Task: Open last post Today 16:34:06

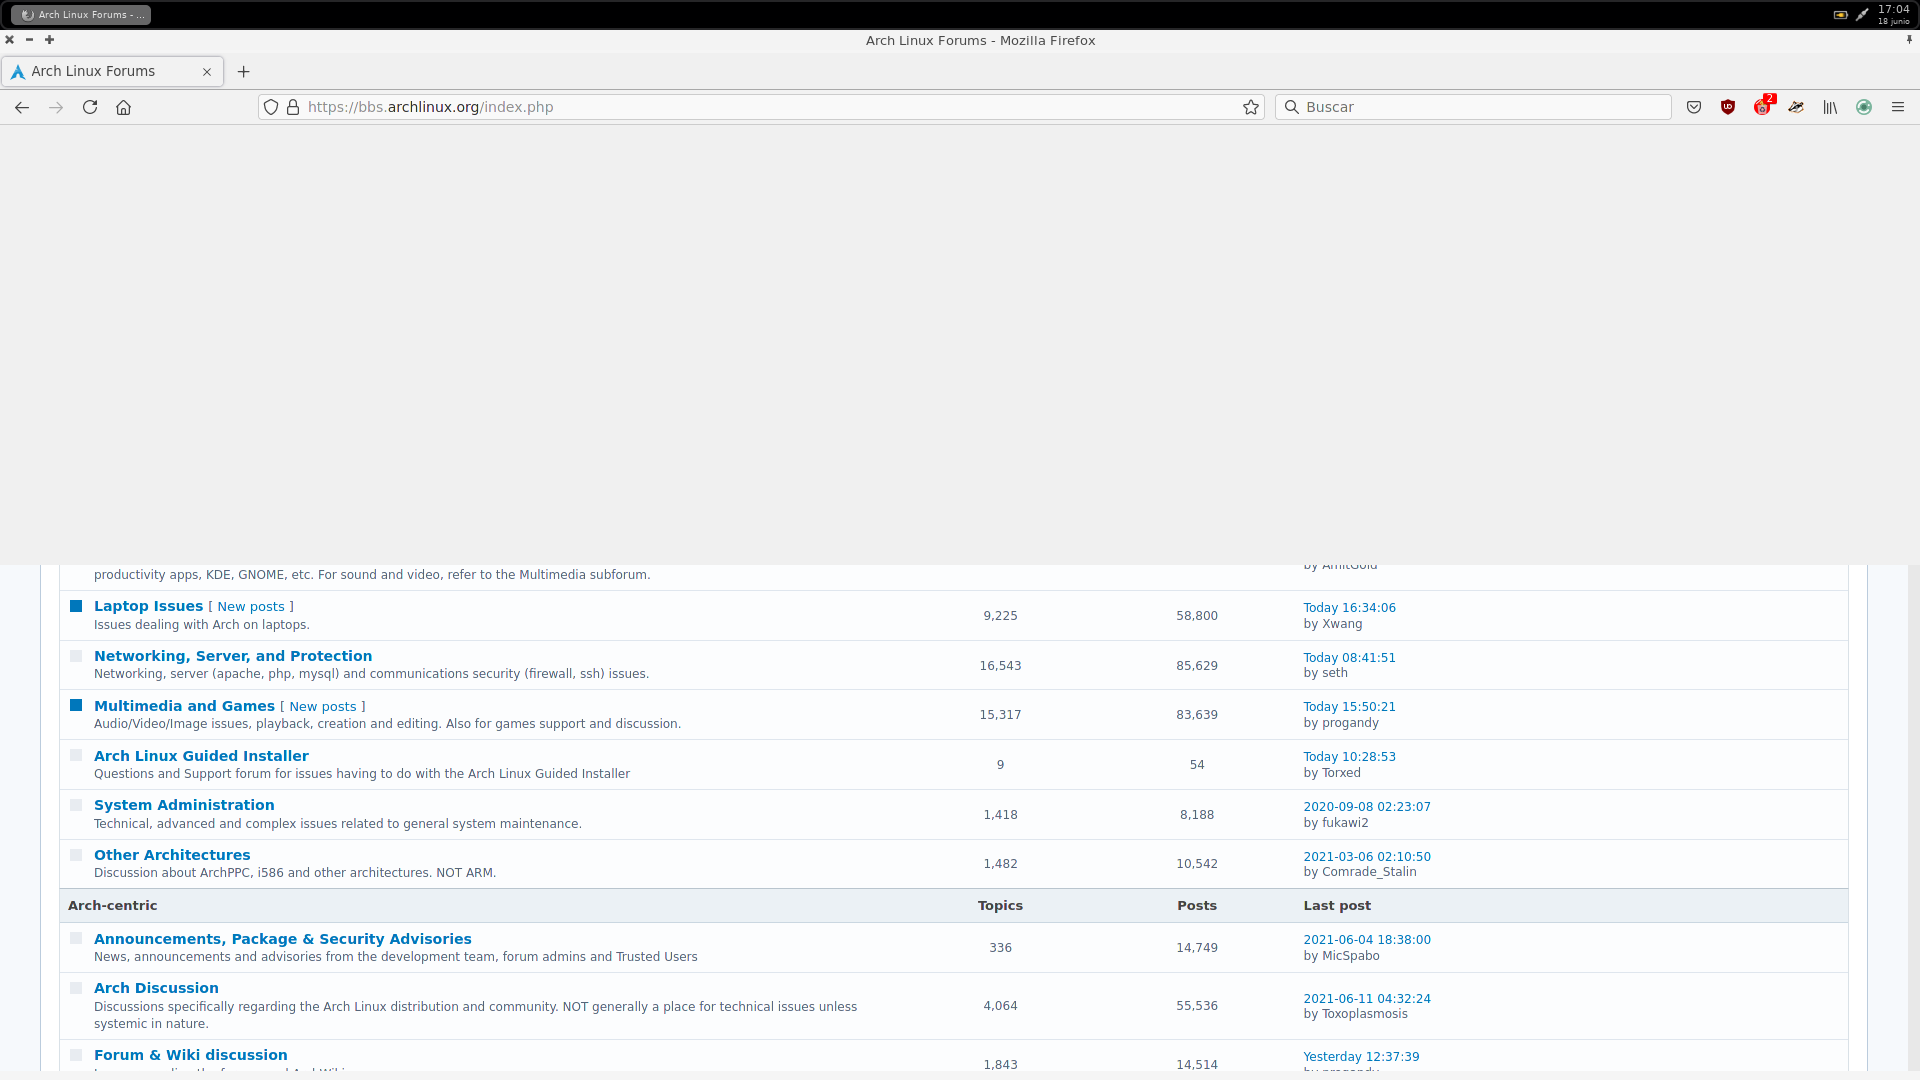Action: pyautogui.click(x=1349, y=608)
